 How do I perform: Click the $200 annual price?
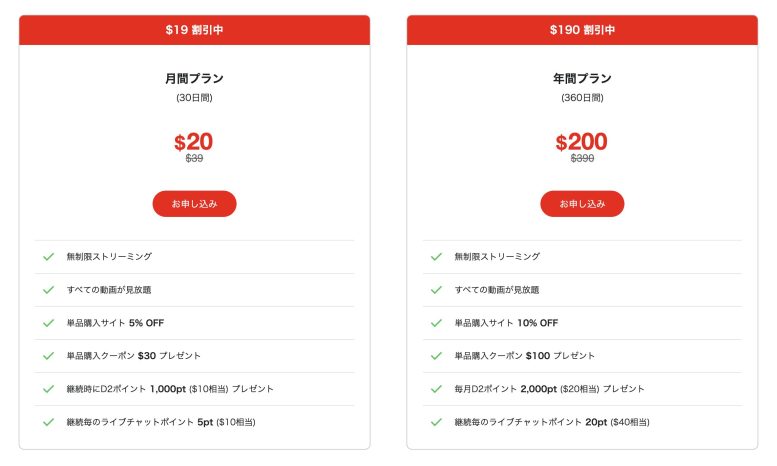tap(582, 142)
